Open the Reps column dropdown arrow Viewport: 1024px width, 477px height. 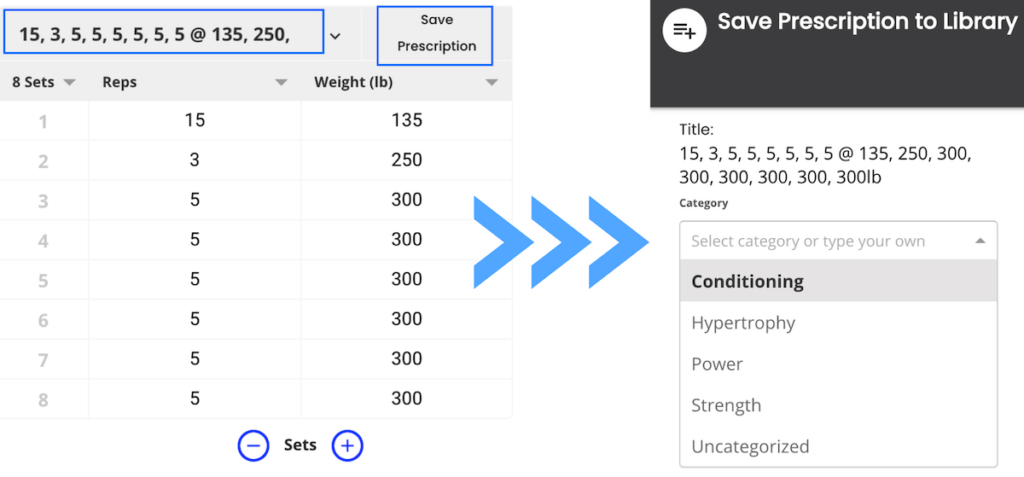(281, 83)
